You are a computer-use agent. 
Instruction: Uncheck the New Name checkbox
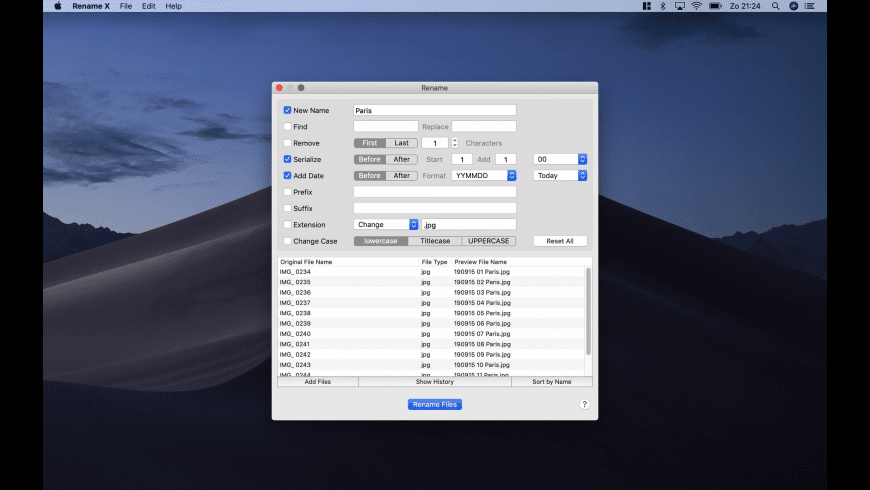click(x=287, y=110)
